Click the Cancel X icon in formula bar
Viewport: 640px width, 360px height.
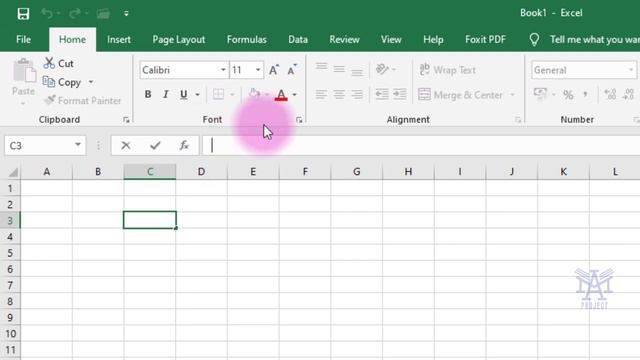point(126,145)
